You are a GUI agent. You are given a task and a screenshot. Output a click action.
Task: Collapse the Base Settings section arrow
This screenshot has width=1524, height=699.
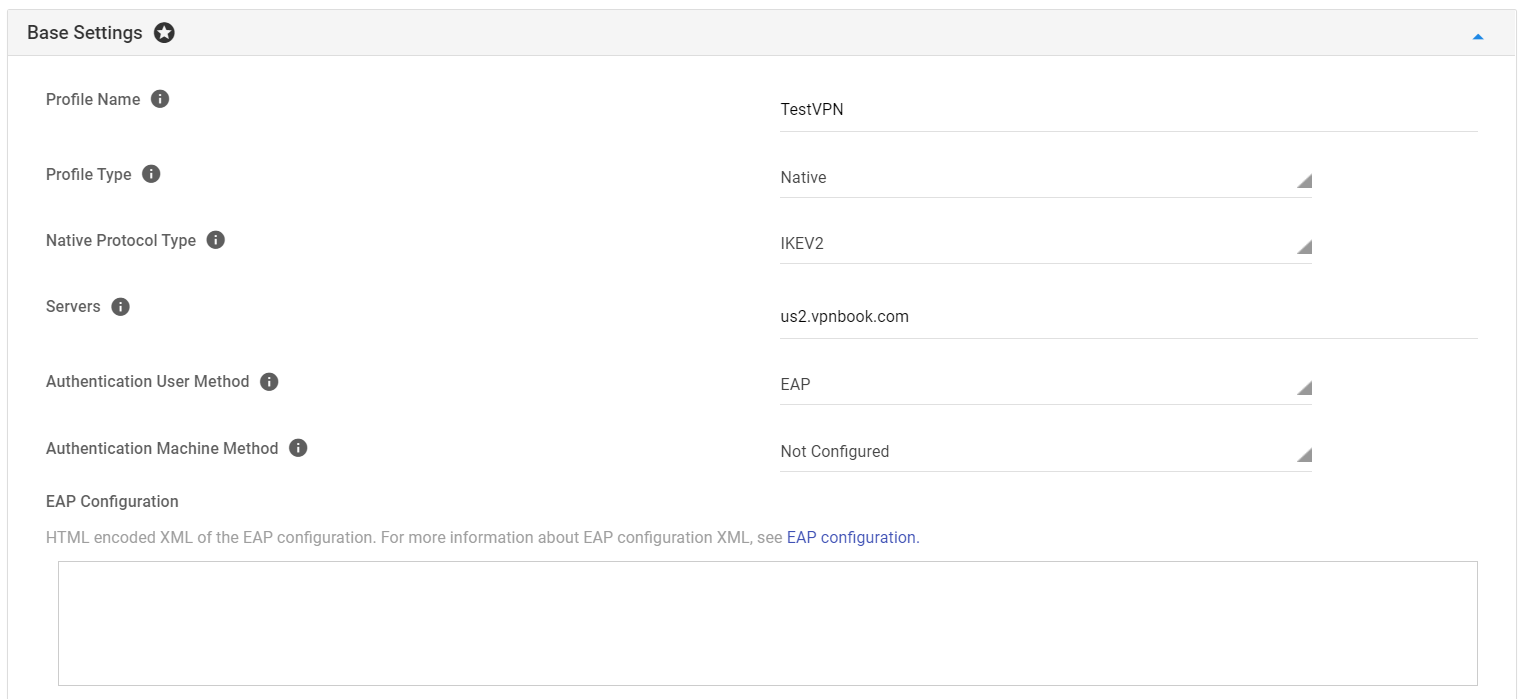pos(1478,37)
